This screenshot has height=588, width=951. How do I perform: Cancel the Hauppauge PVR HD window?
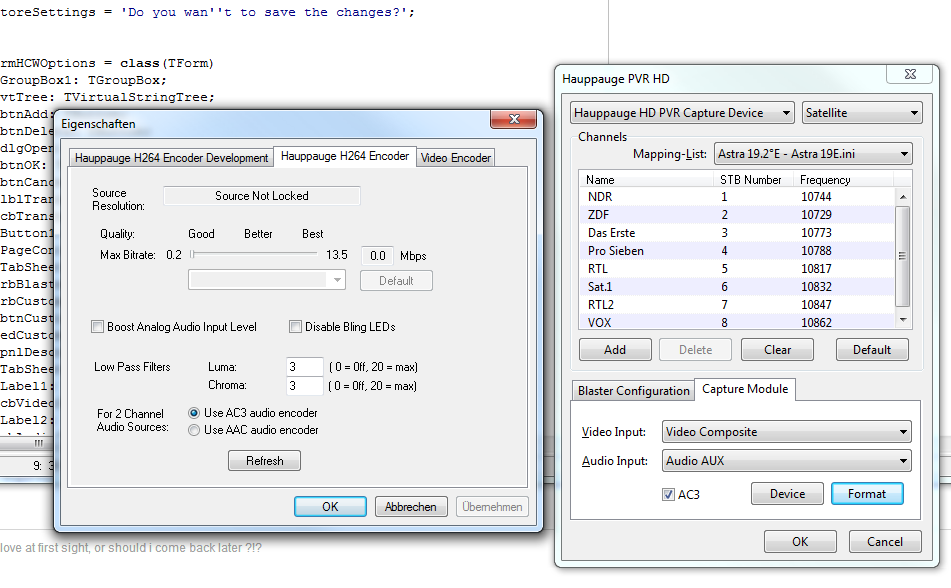click(x=885, y=541)
